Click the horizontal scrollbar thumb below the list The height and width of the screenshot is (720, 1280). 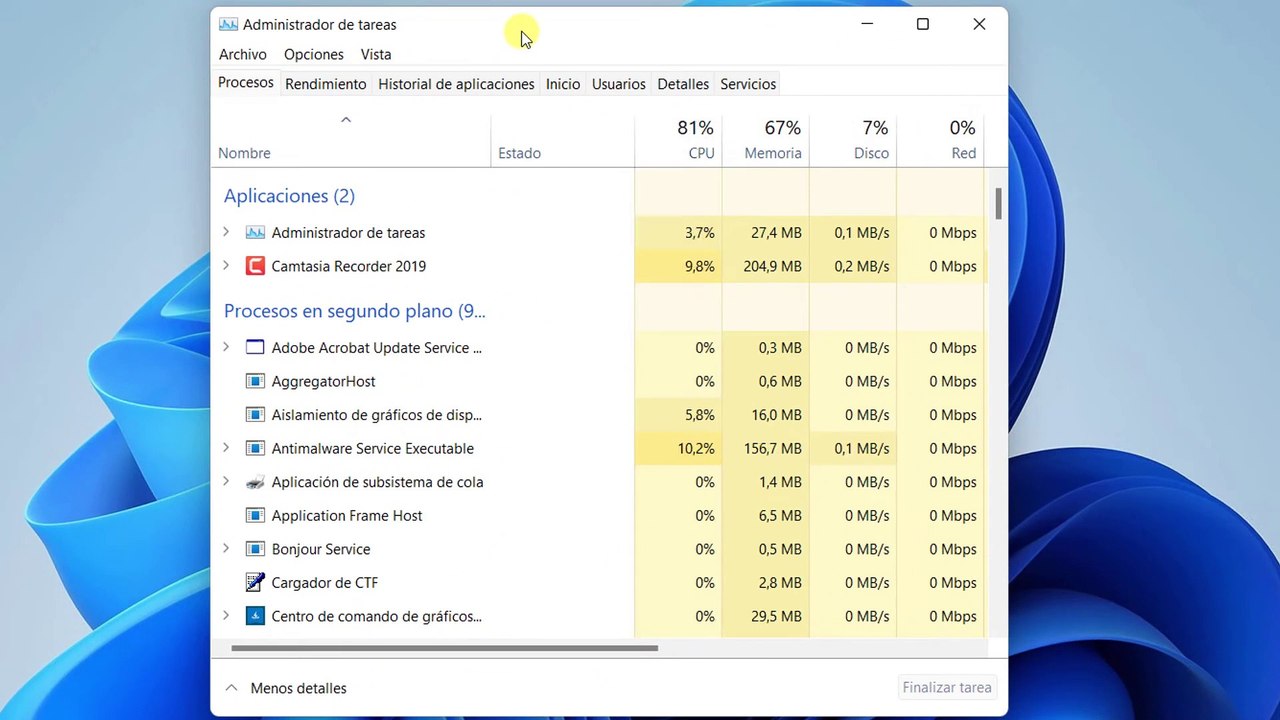[444, 648]
